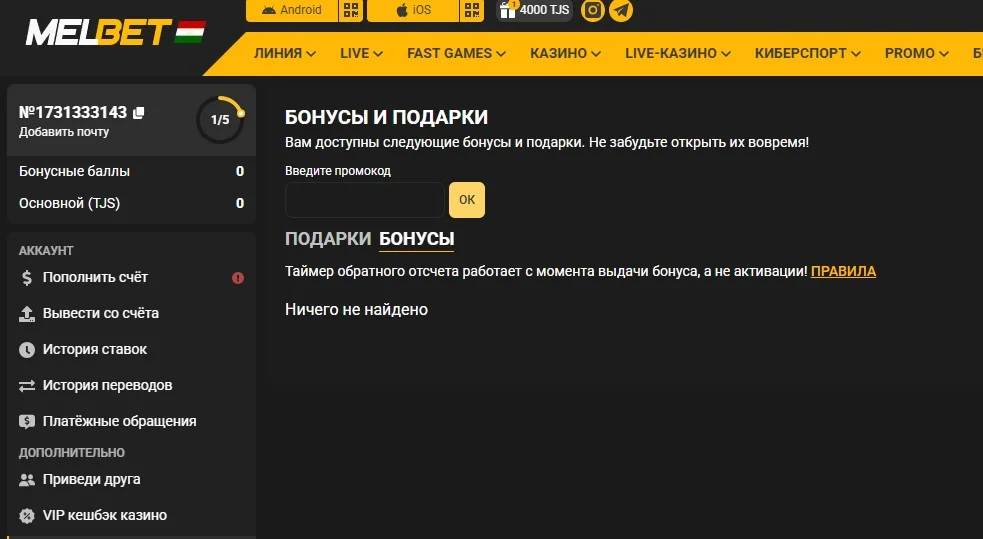Click the БОНУСЫ И ПОДАРКИ heading
The height and width of the screenshot is (539, 983).
(x=386, y=117)
